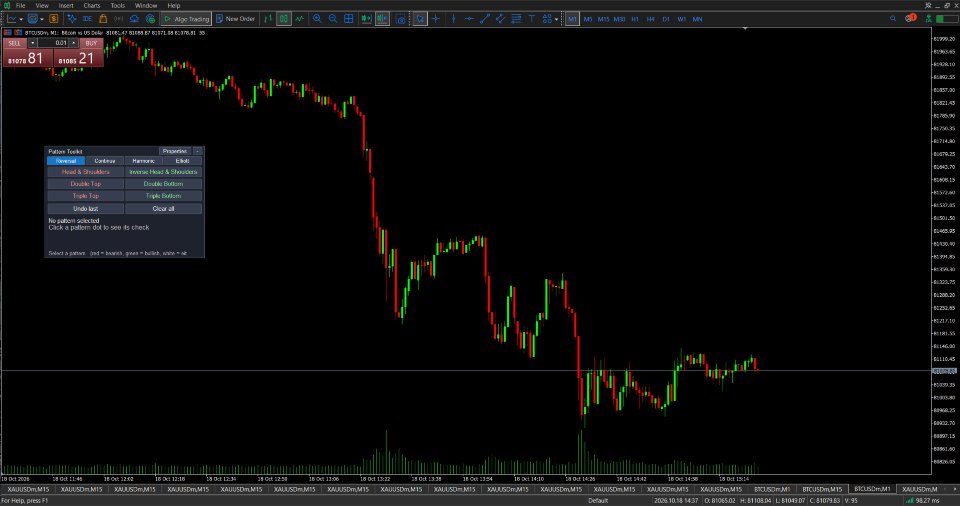This screenshot has height=506, width=960.
Task: Switch to Continue tab in Pattern Toolkit
Action: point(105,160)
